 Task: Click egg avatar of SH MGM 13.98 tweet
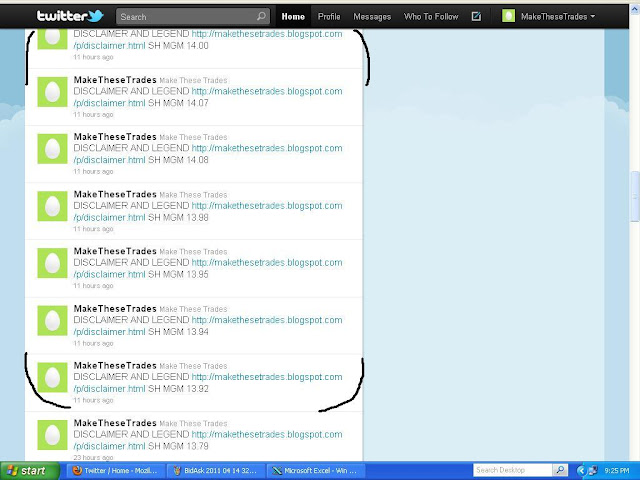(x=52, y=206)
